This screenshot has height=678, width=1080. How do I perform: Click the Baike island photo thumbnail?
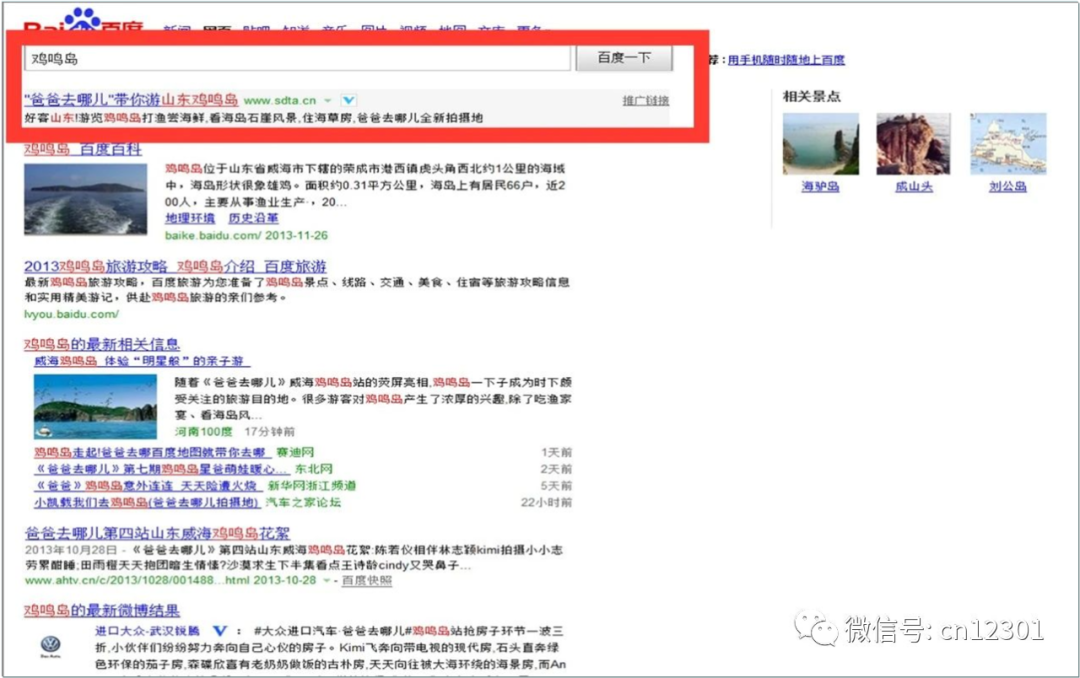coord(85,199)
